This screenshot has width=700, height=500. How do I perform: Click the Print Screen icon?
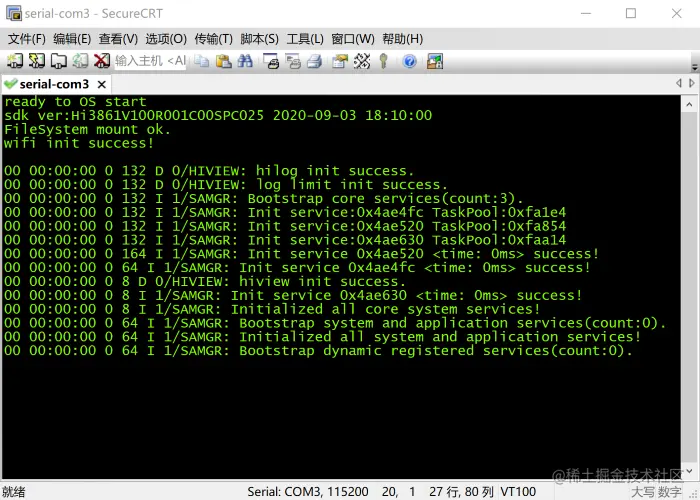click(271, 61)
